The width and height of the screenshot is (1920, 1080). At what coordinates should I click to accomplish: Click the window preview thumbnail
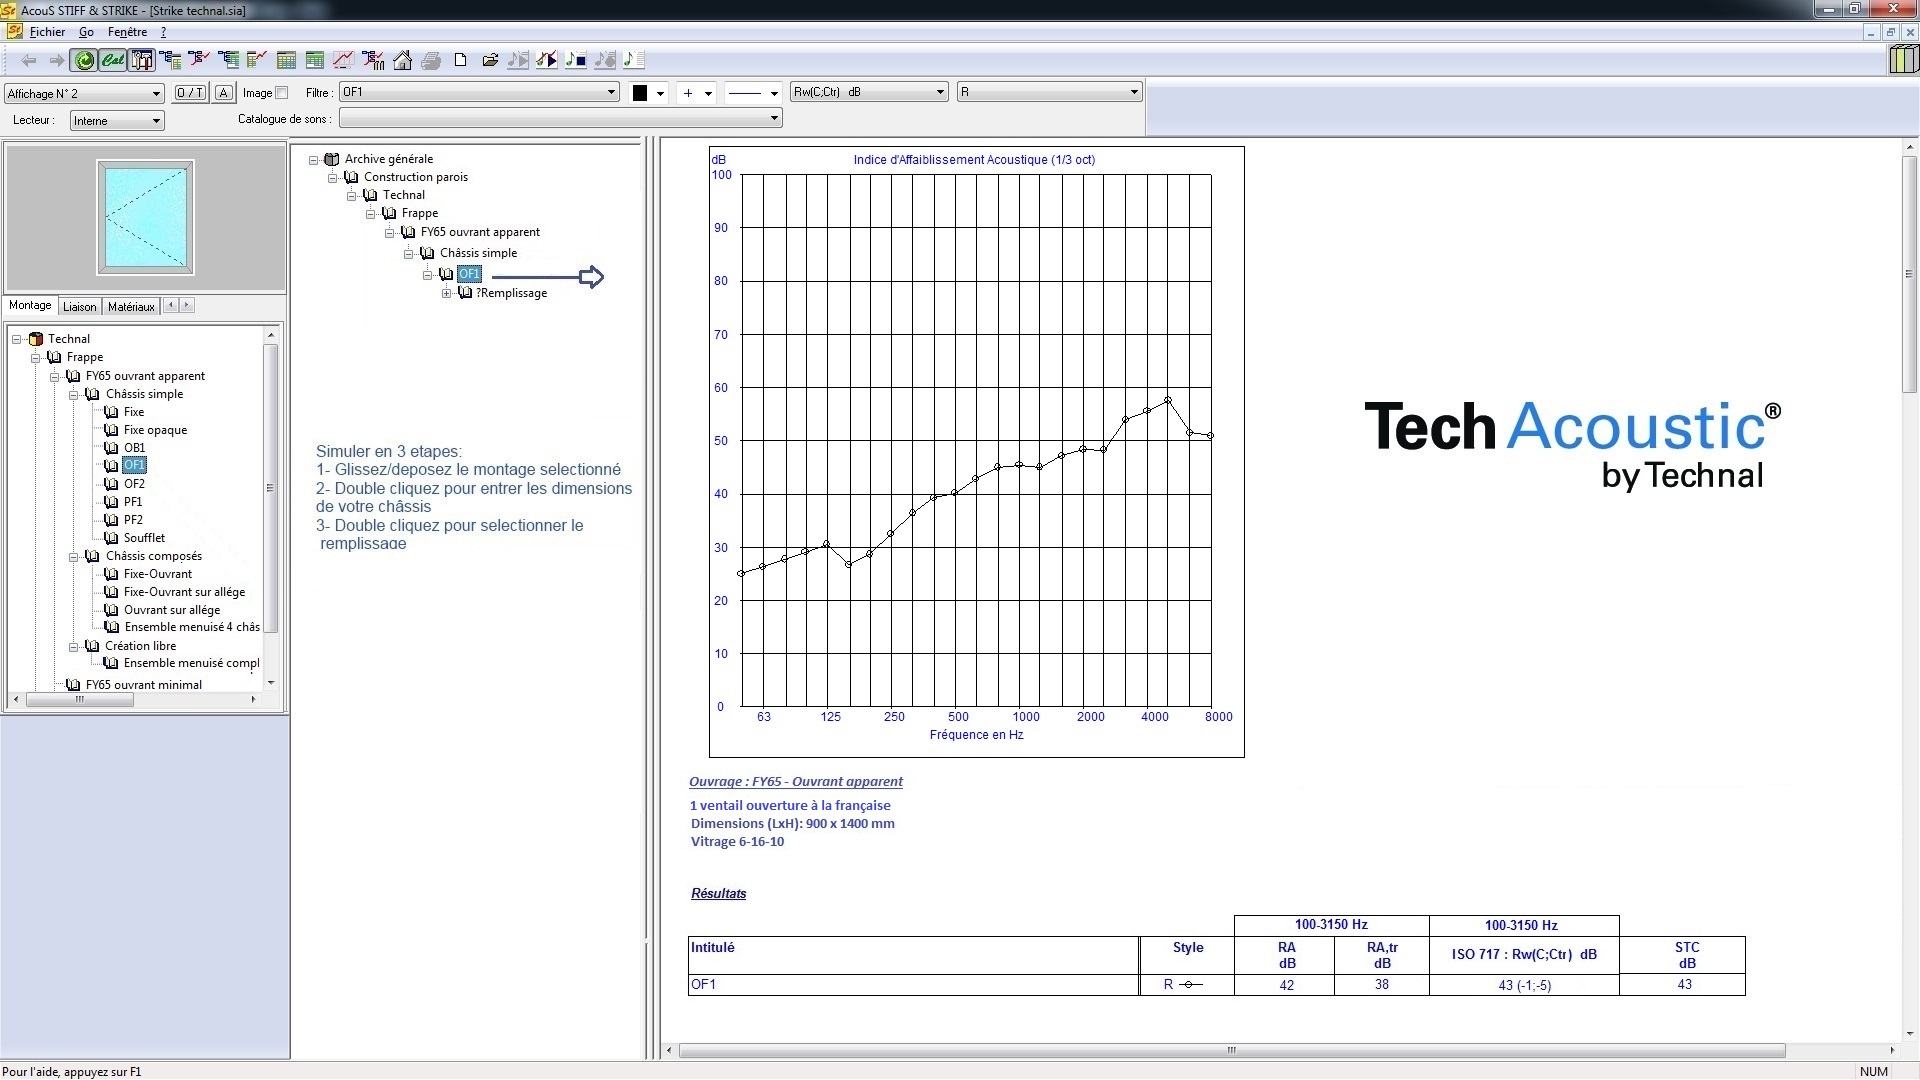click(146, 217)
